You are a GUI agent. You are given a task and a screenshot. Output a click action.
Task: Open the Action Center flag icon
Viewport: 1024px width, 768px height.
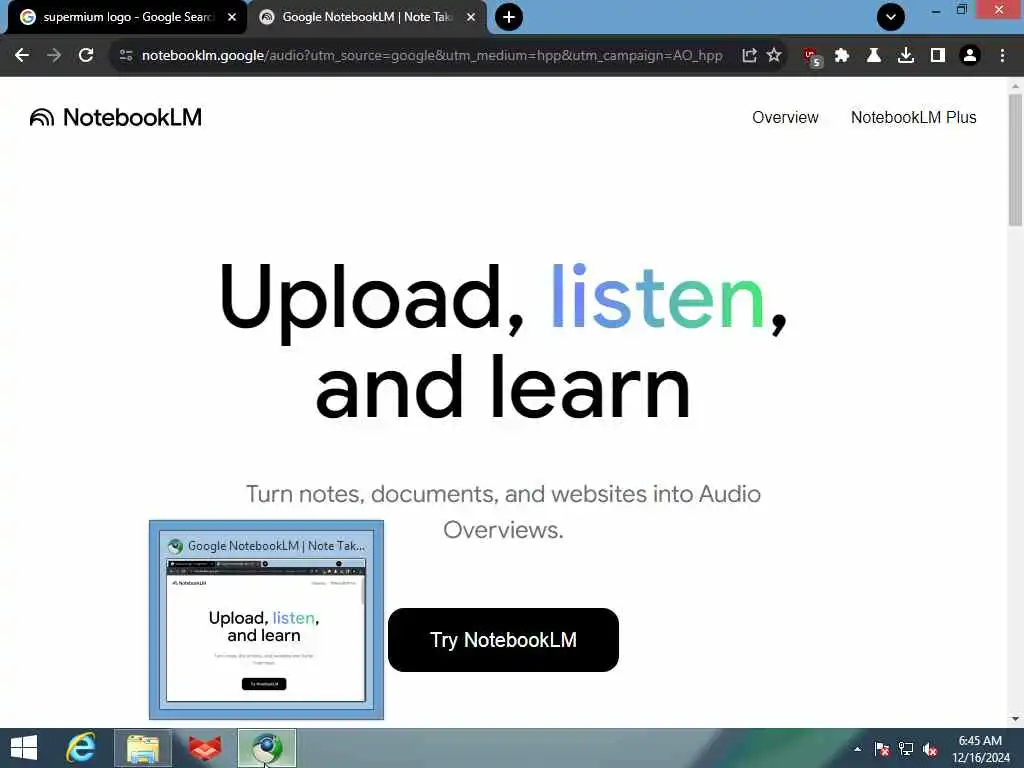click(x=882, y=749)
